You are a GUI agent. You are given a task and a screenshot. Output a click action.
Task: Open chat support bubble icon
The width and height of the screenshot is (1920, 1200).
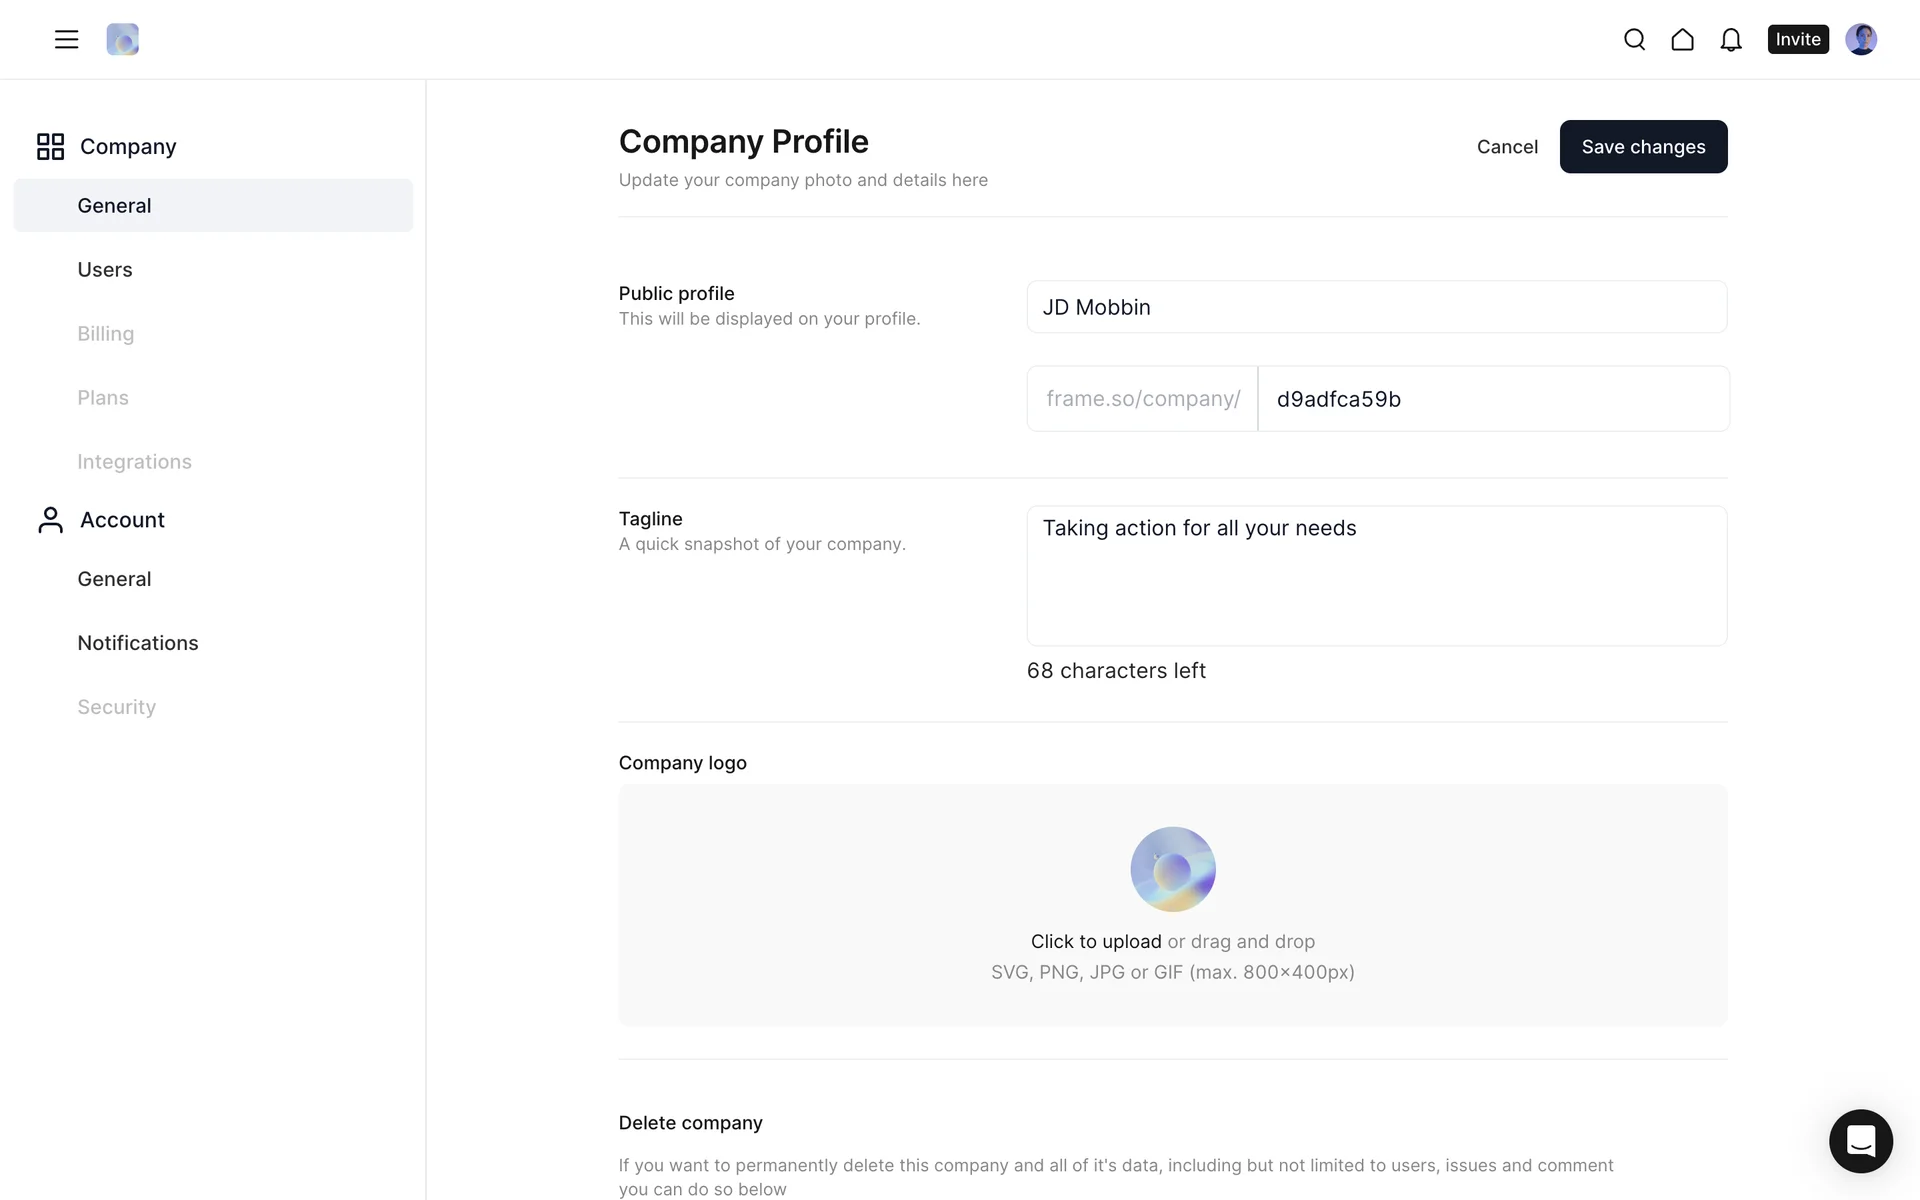[x=1860, y=1140]
